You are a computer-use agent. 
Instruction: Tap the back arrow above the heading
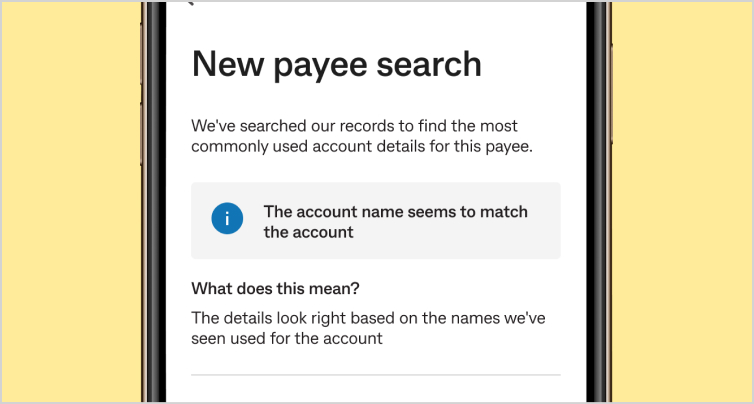[x=190, y=3]
